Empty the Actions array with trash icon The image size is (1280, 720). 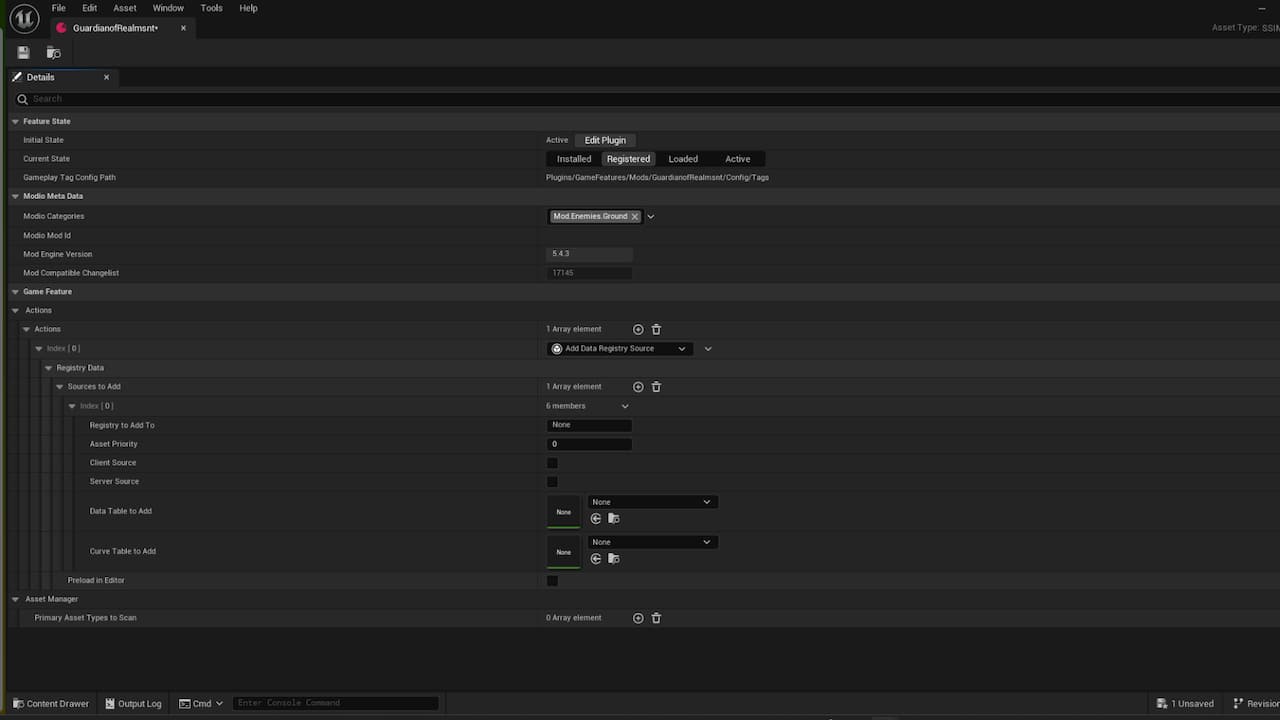tap(656, 329)
